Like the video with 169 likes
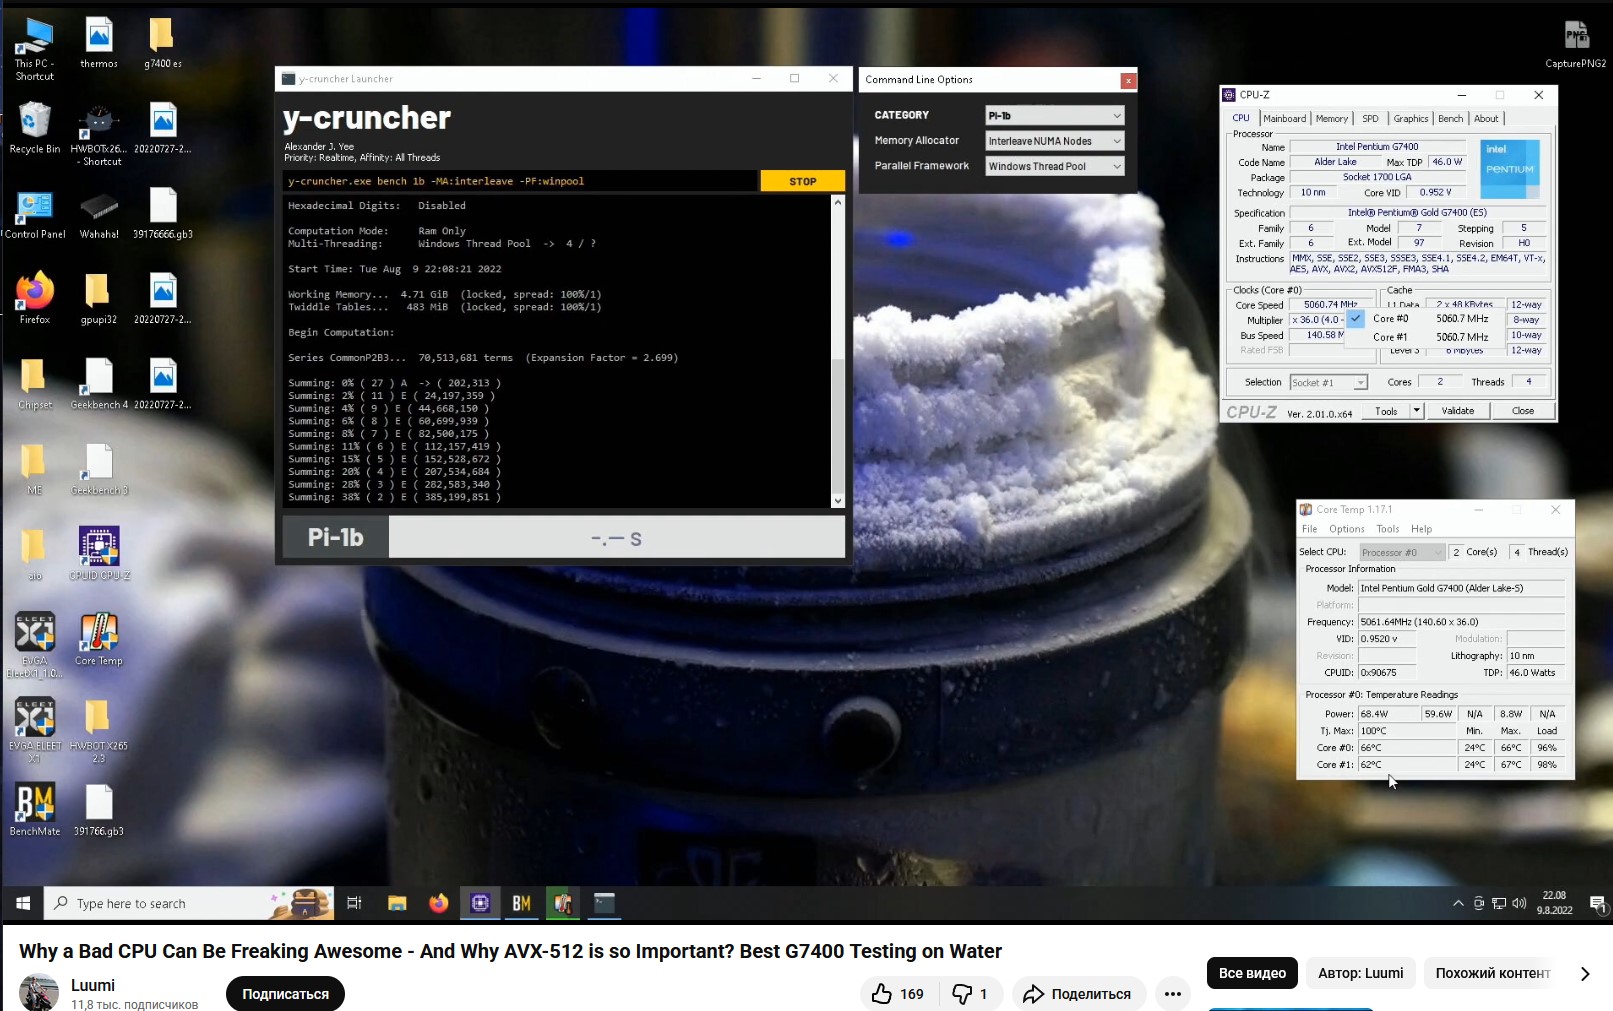The image size is (1613, 1011). click(x=898, y=994)
